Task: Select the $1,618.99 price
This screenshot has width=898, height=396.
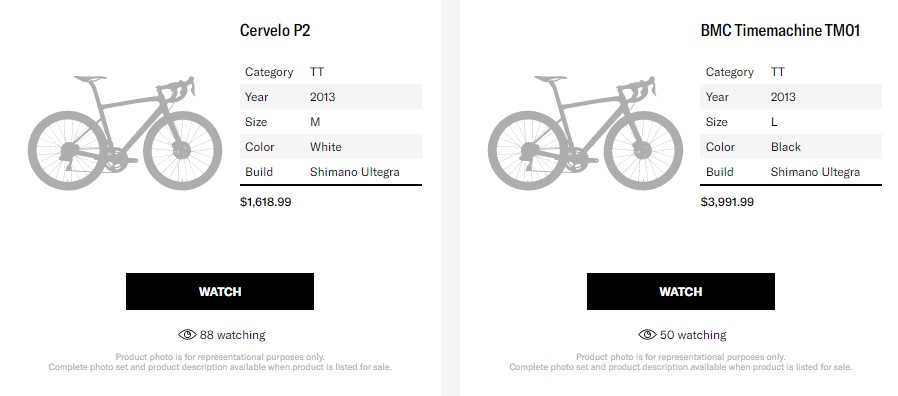Action: pos(266,202)
